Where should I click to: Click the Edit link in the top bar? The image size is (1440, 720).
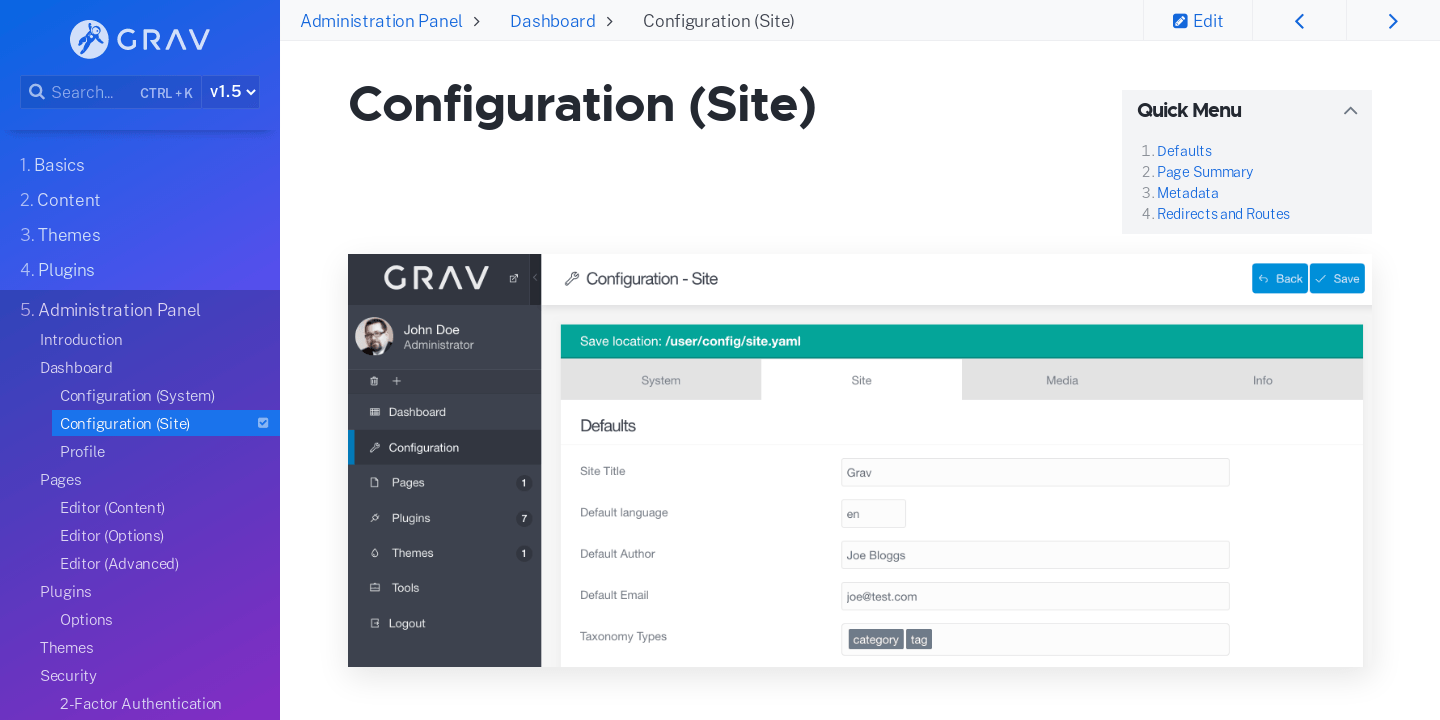pos(1197,20)
